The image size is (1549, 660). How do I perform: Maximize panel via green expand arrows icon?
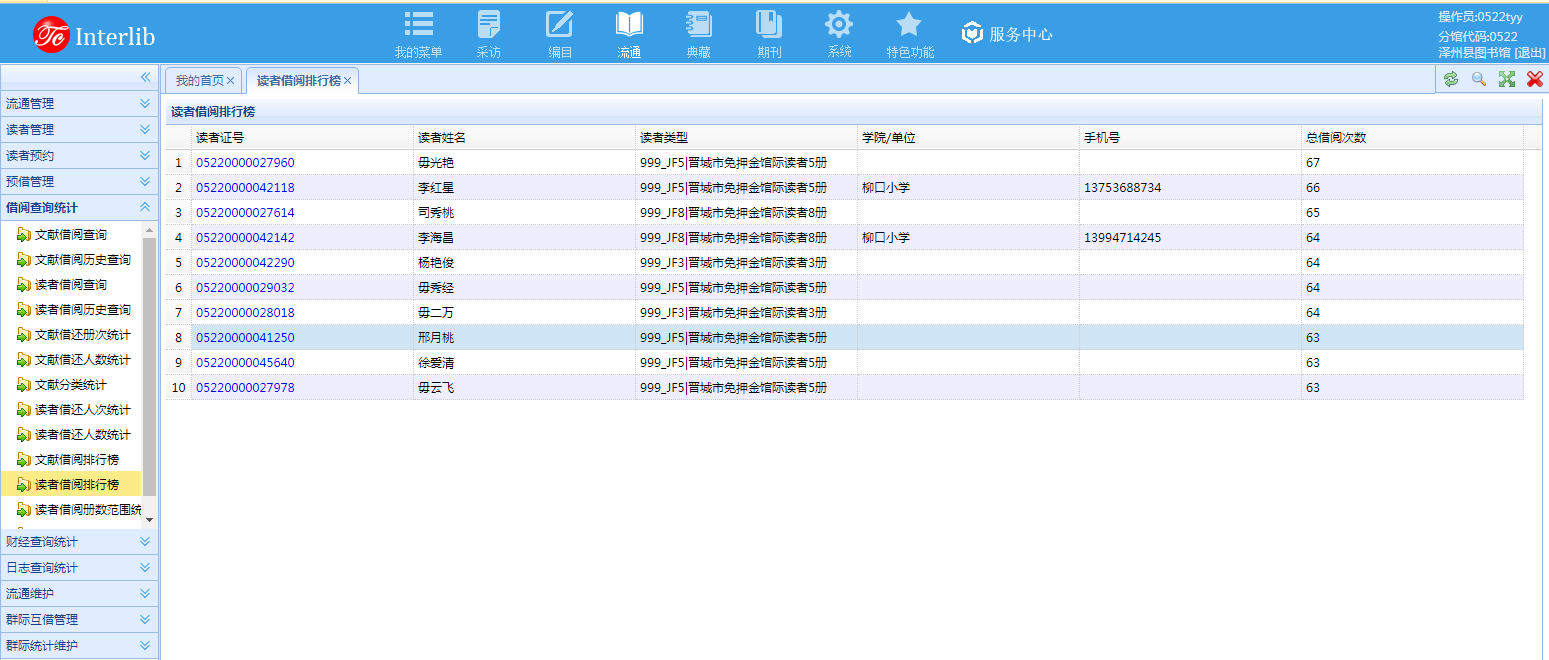click(x=1507, y=79)
